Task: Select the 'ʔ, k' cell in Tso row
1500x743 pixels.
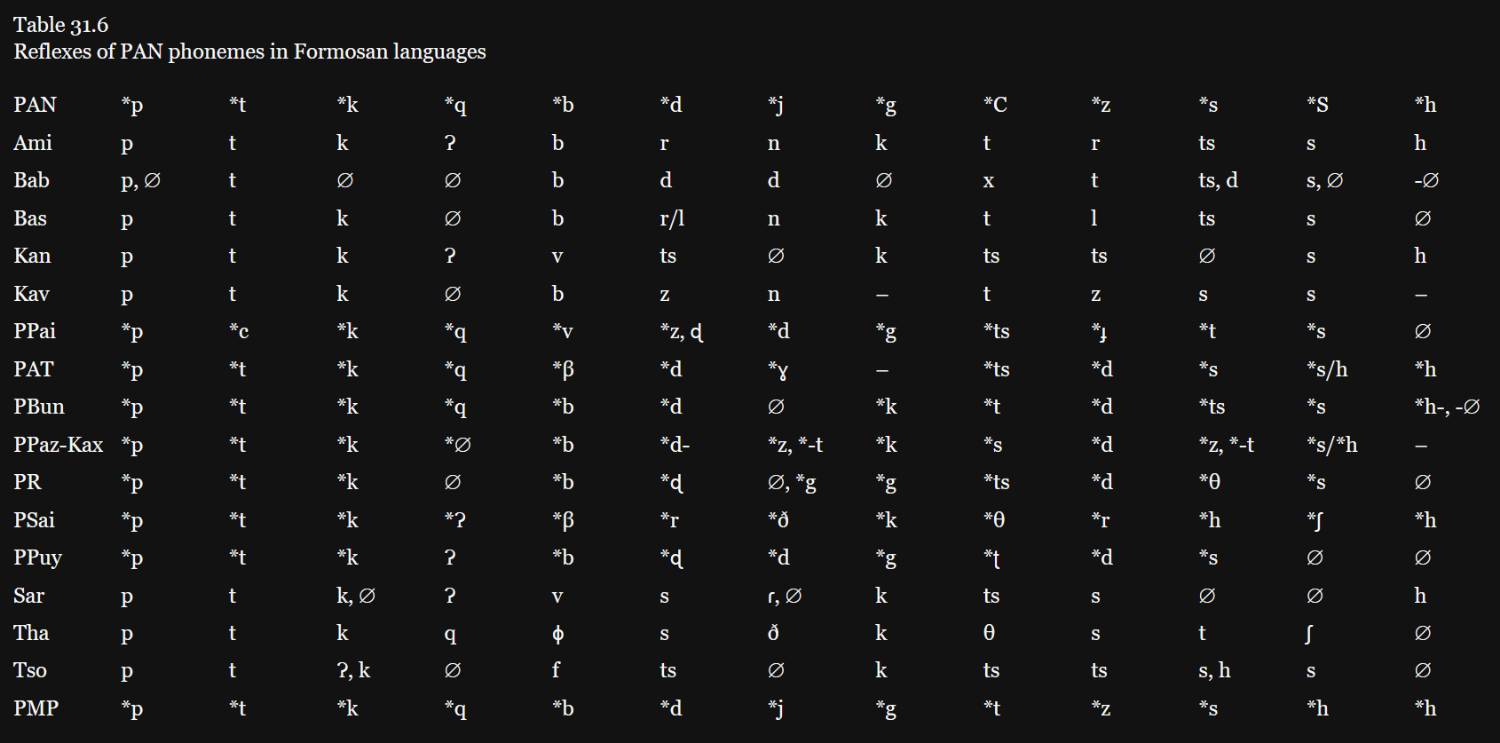Action: coord(353,671)
